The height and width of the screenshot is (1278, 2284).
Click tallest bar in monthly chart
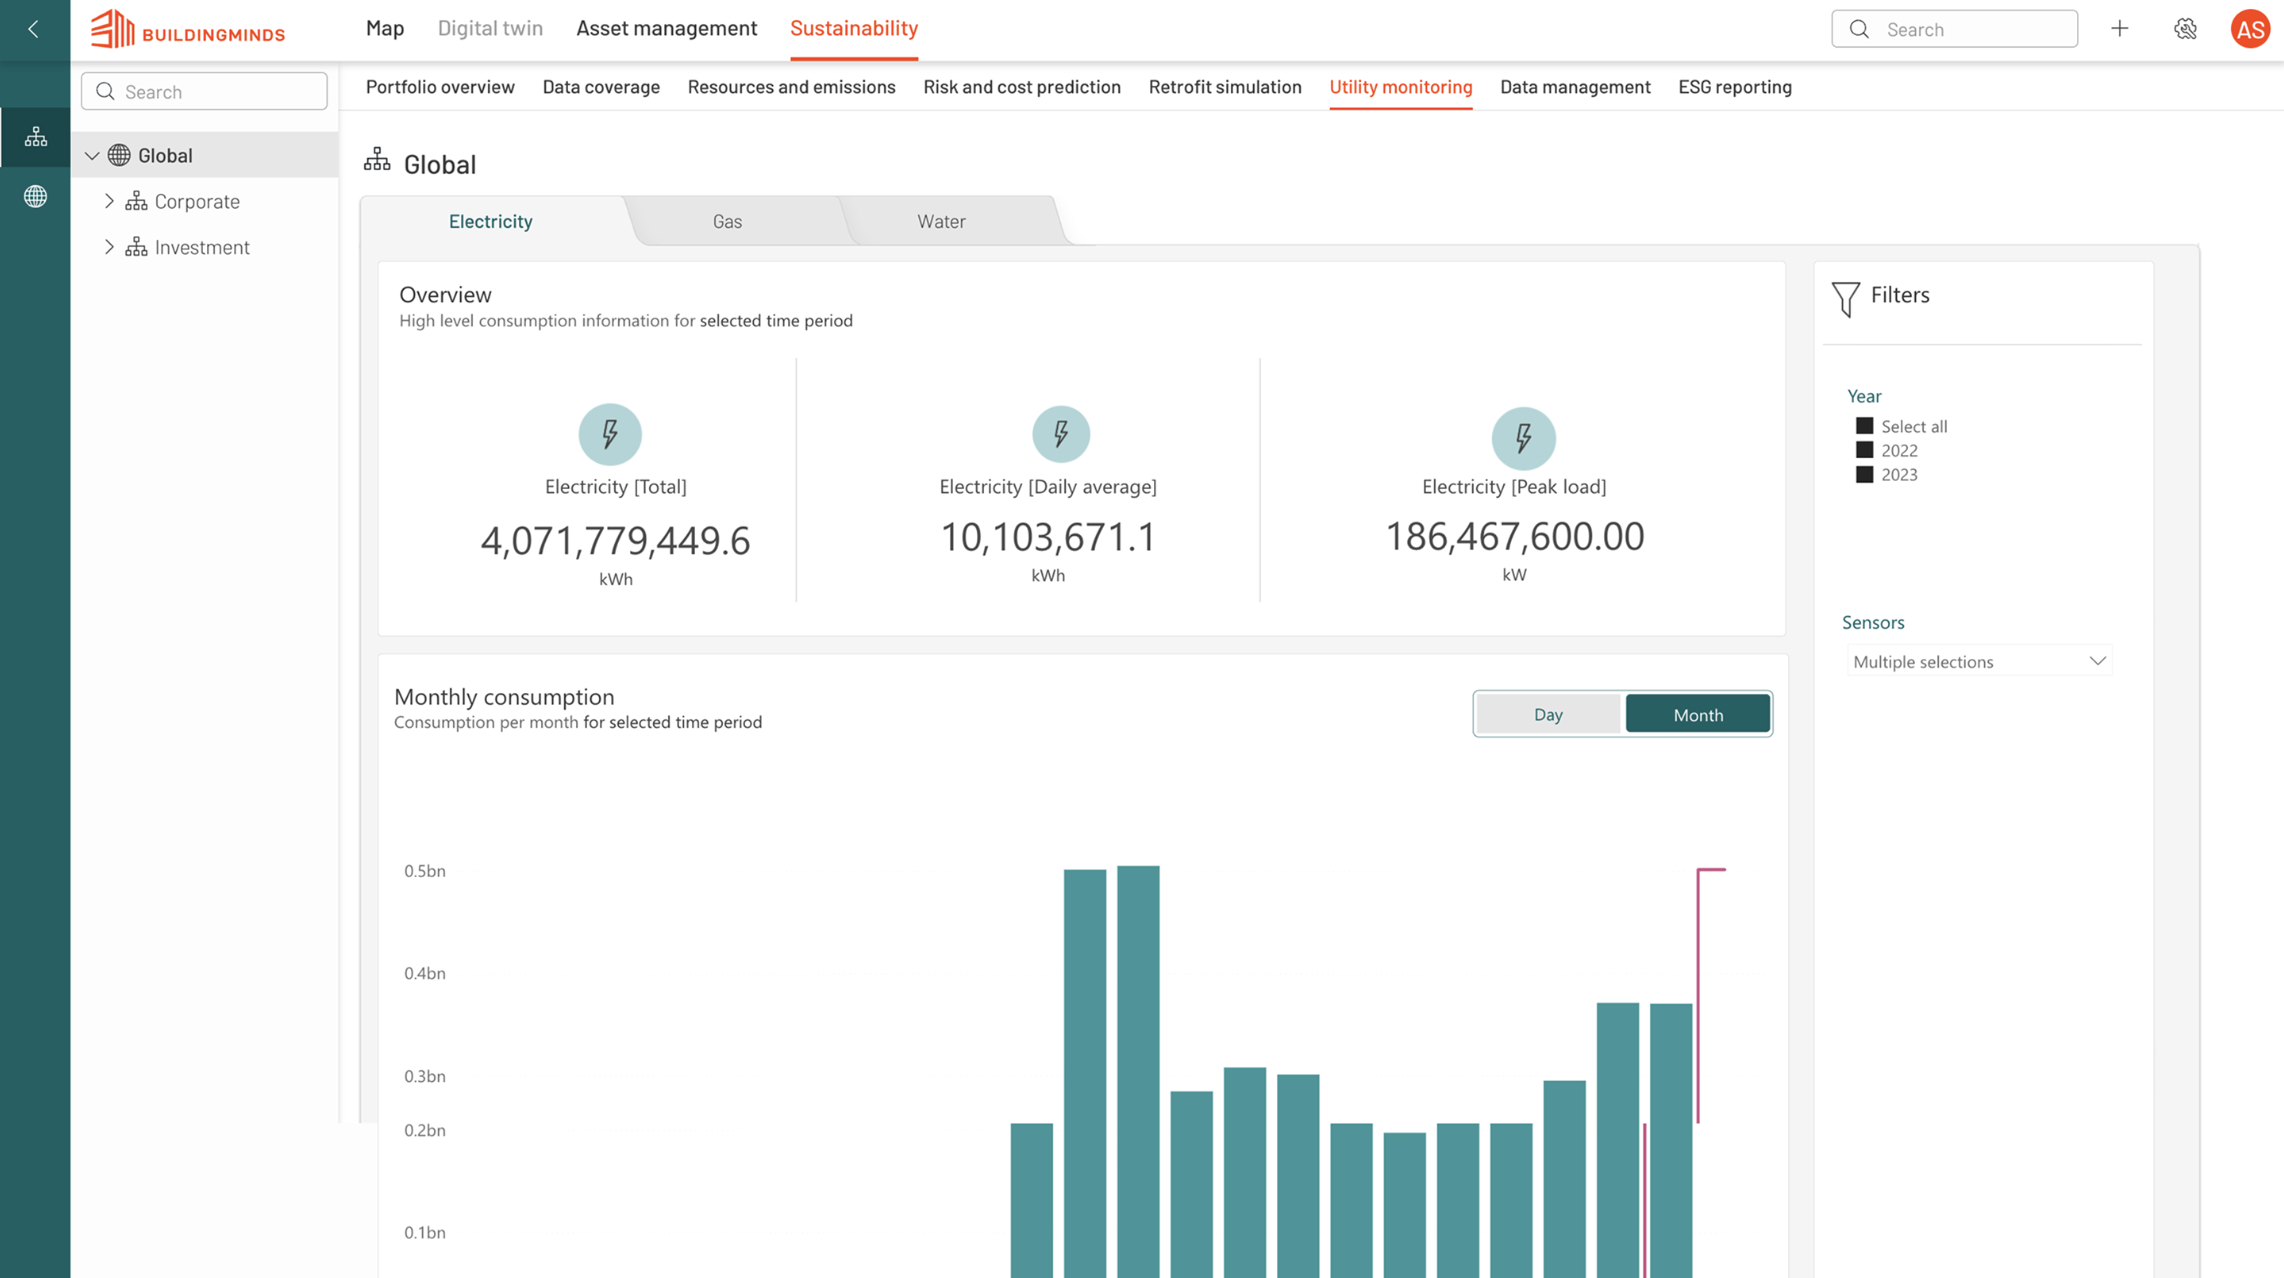1138,1071
